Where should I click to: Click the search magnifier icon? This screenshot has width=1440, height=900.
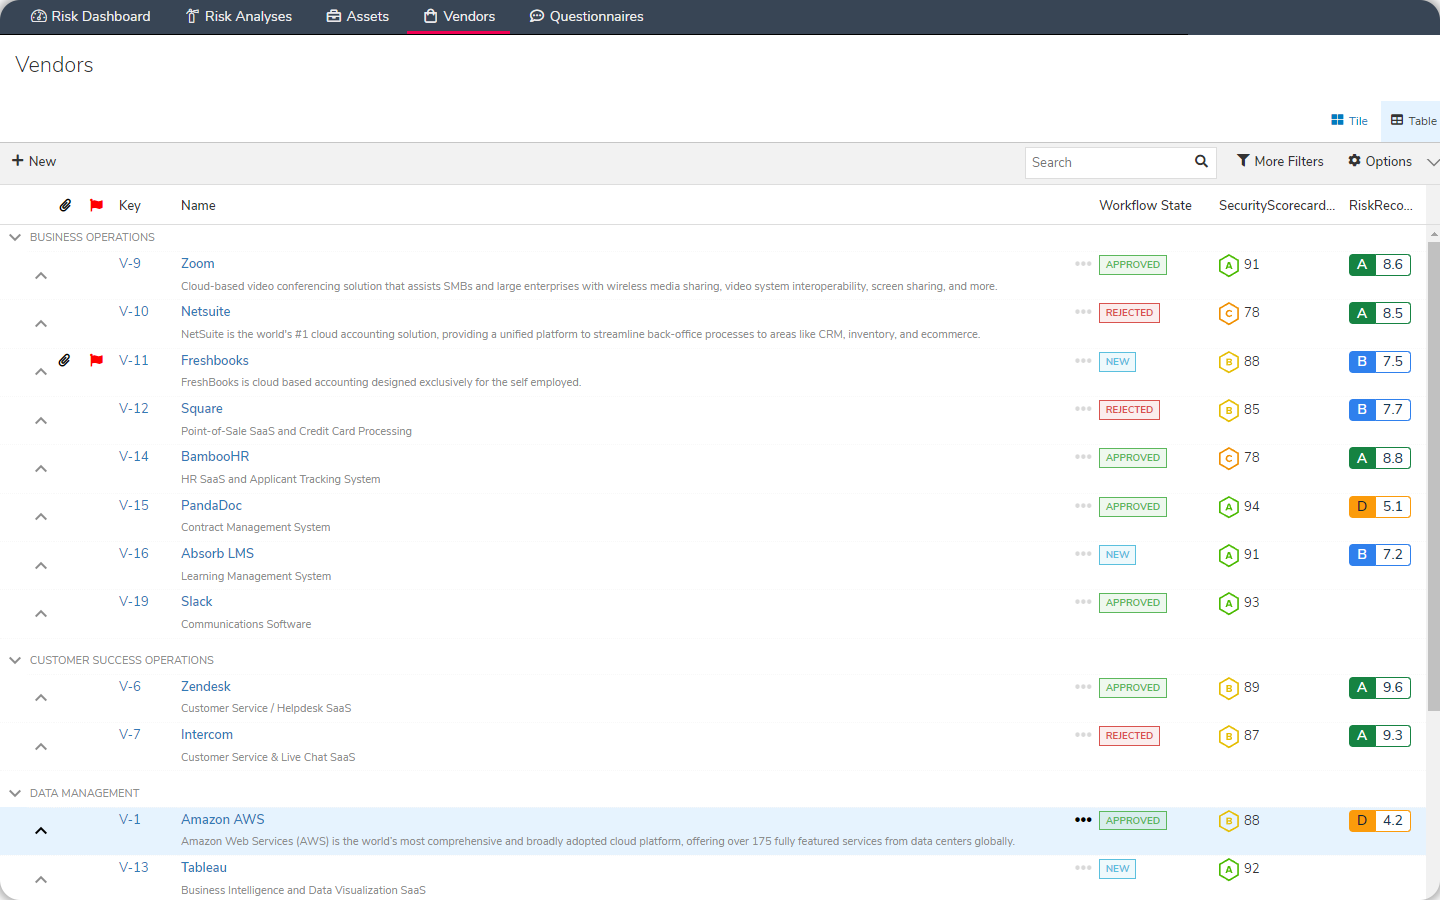click(1201, 161)
